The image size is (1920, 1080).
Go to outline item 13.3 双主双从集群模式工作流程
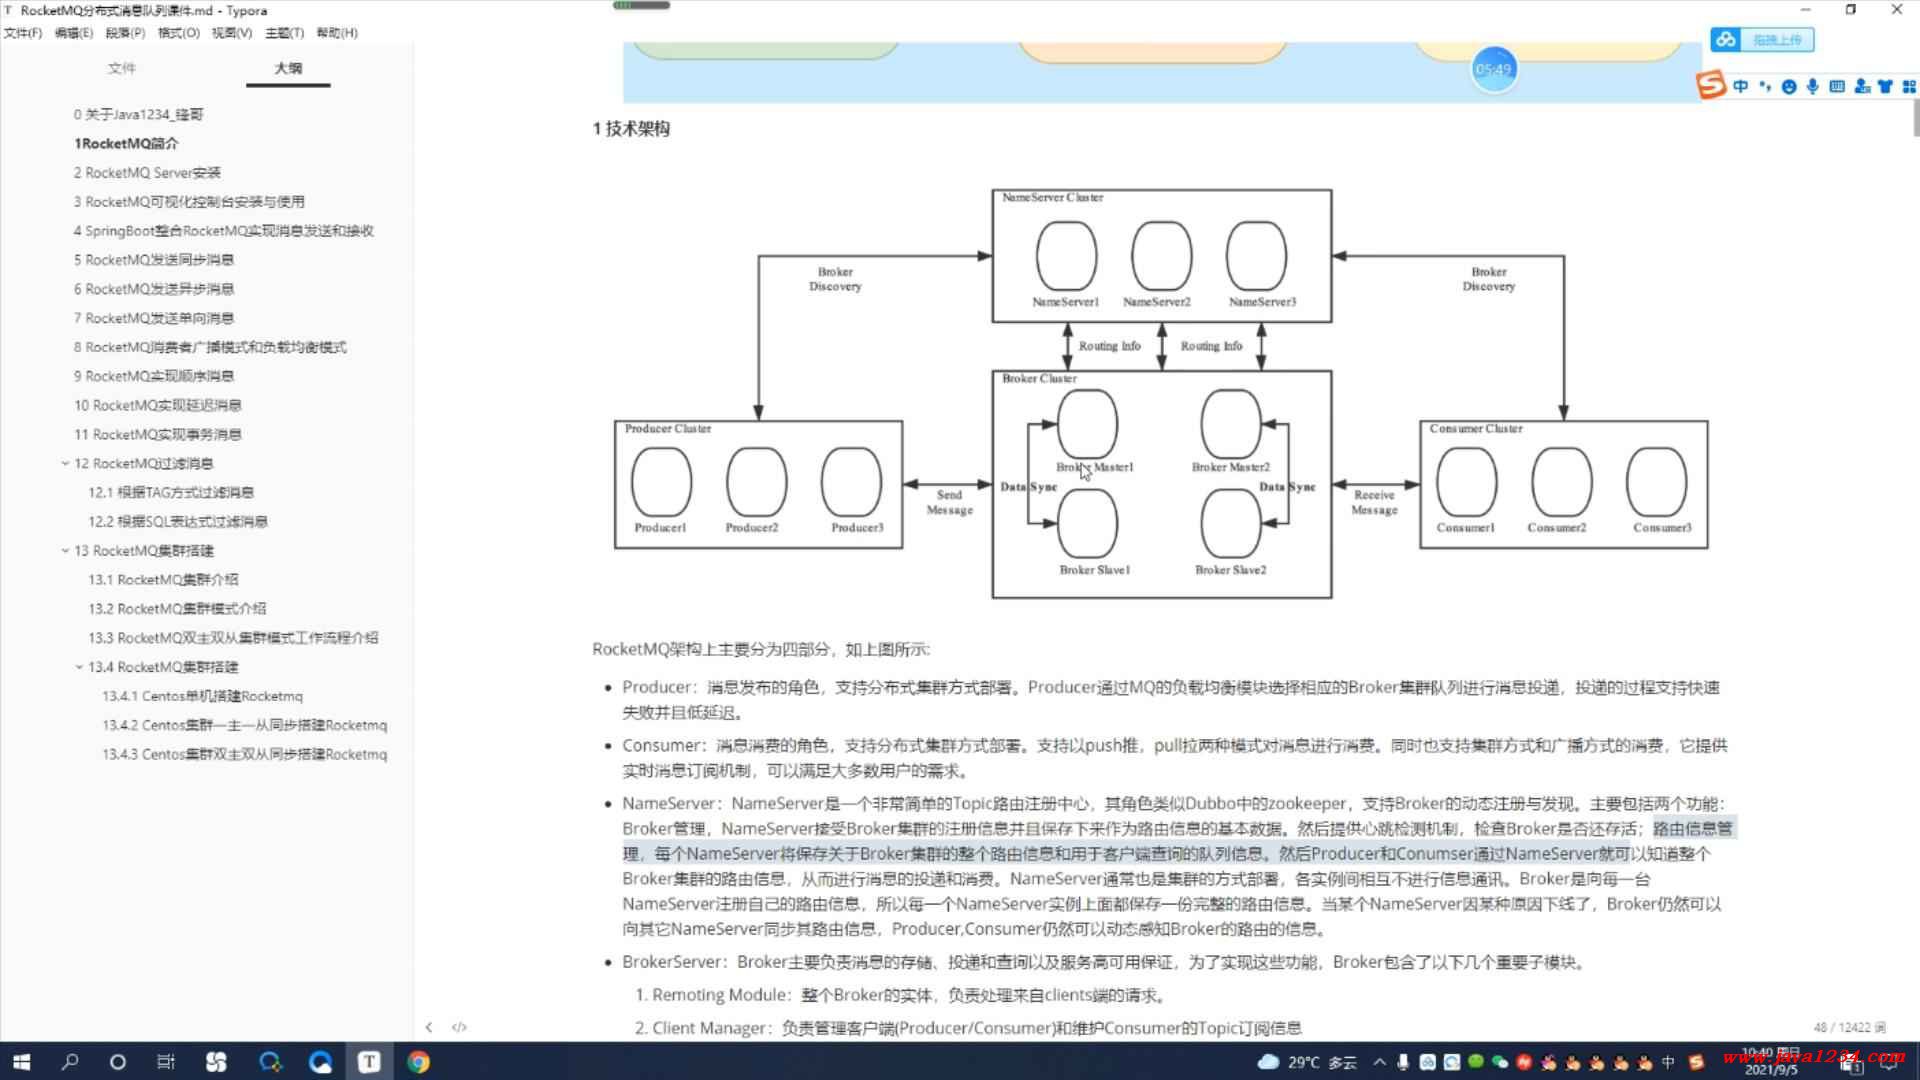tap(233, 637)
